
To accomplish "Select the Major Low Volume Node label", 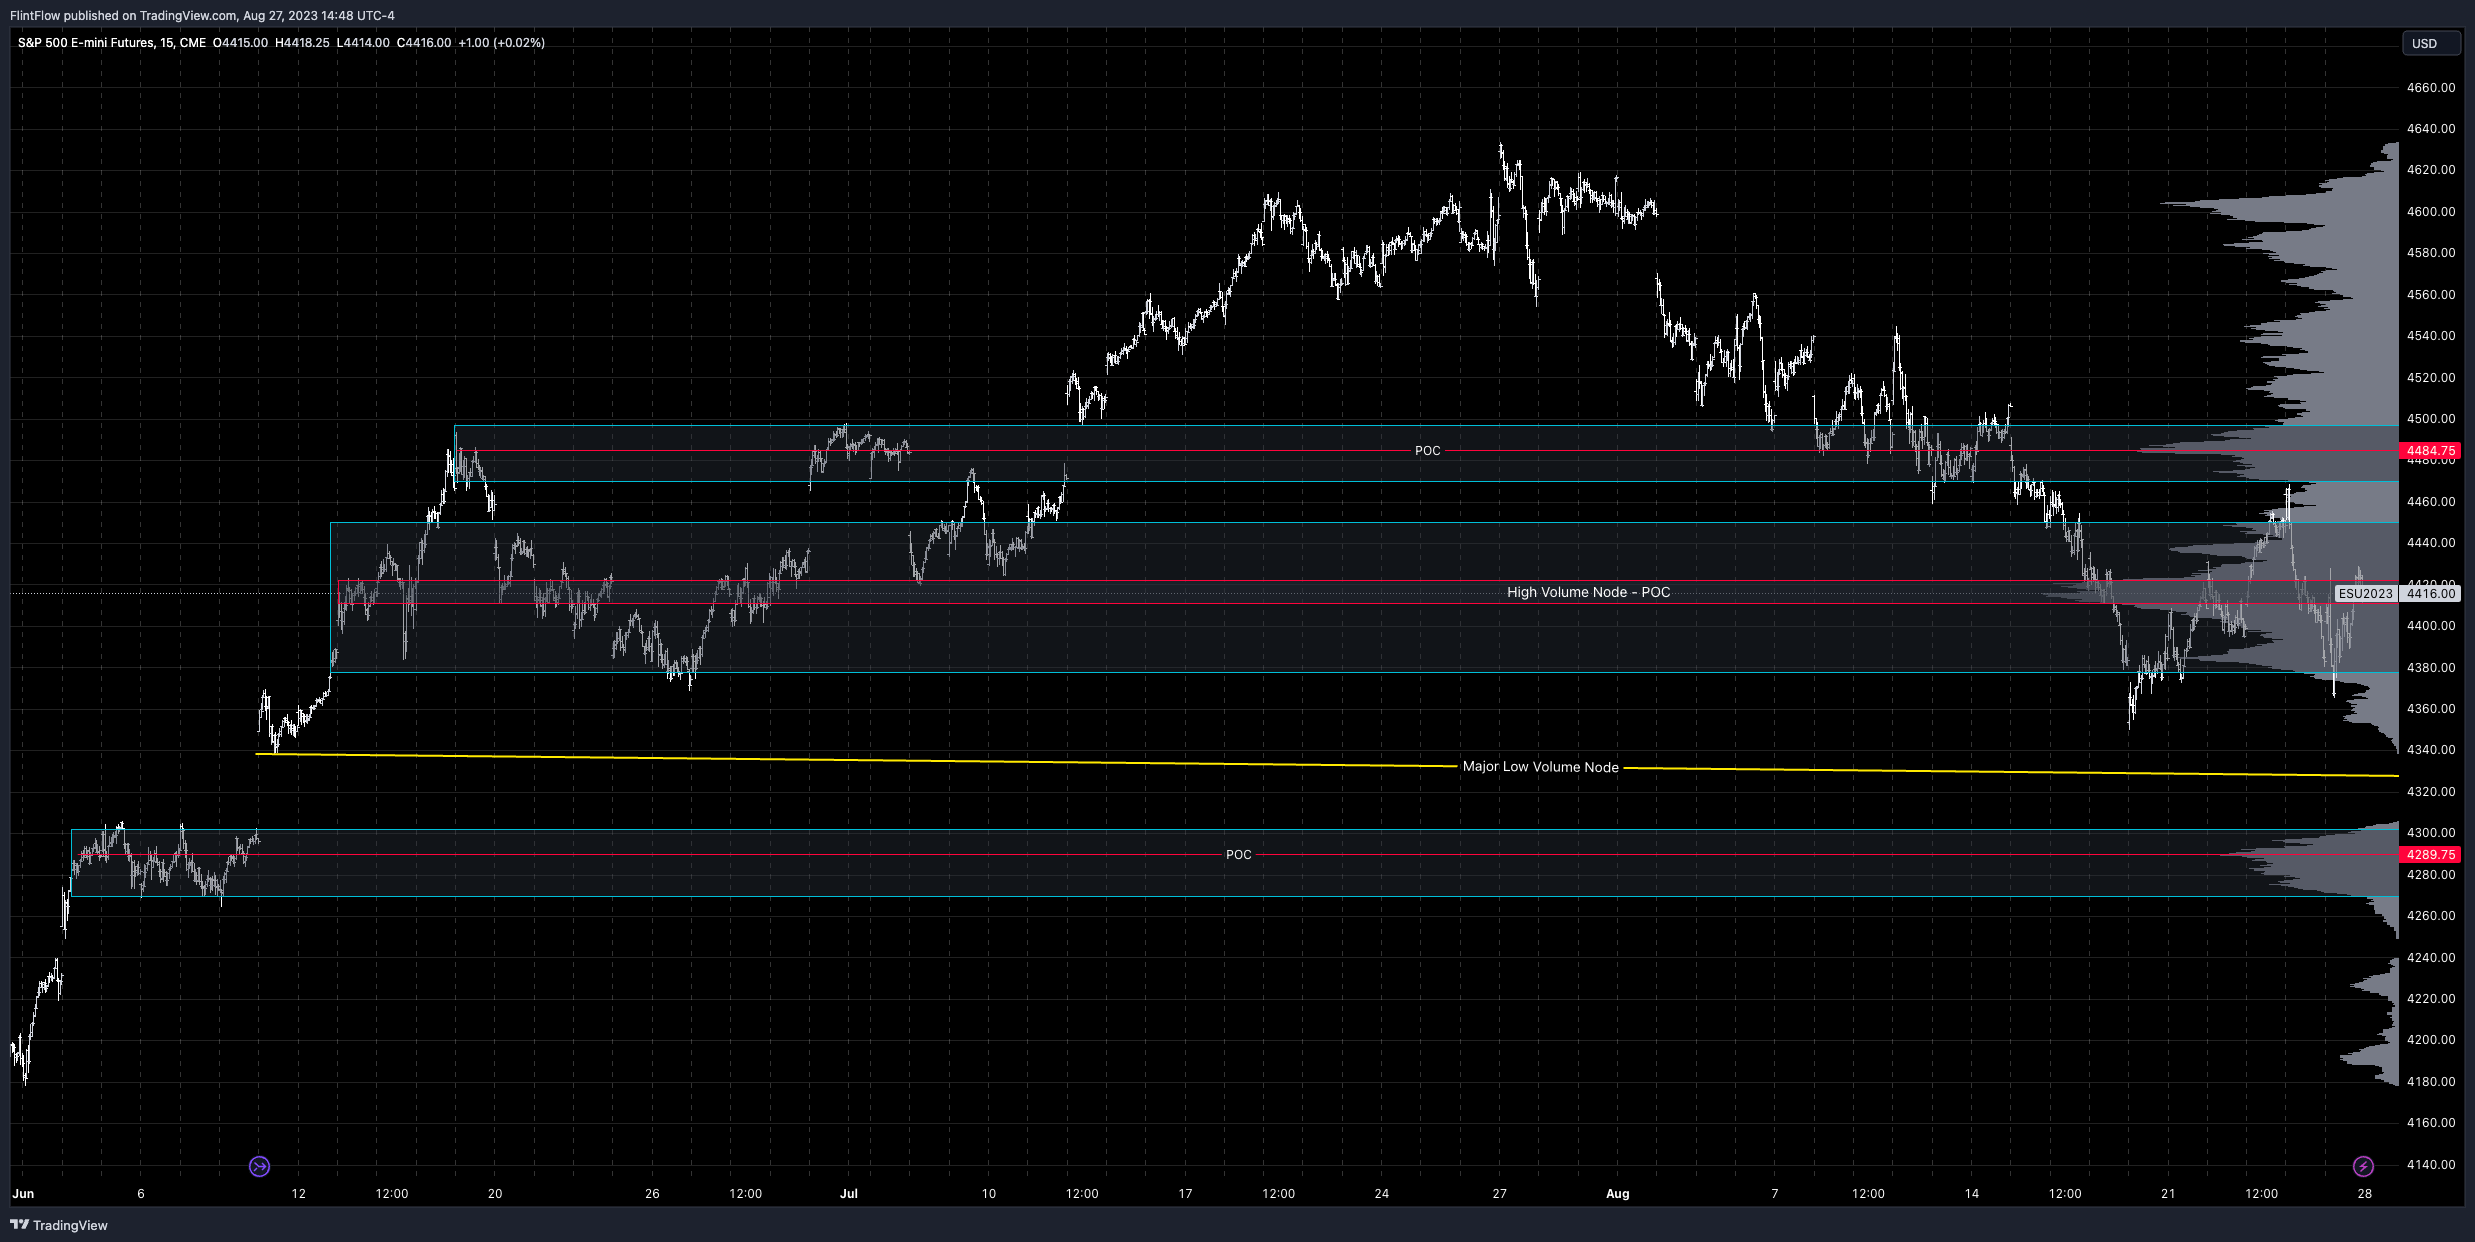I will click(1540, 767).
